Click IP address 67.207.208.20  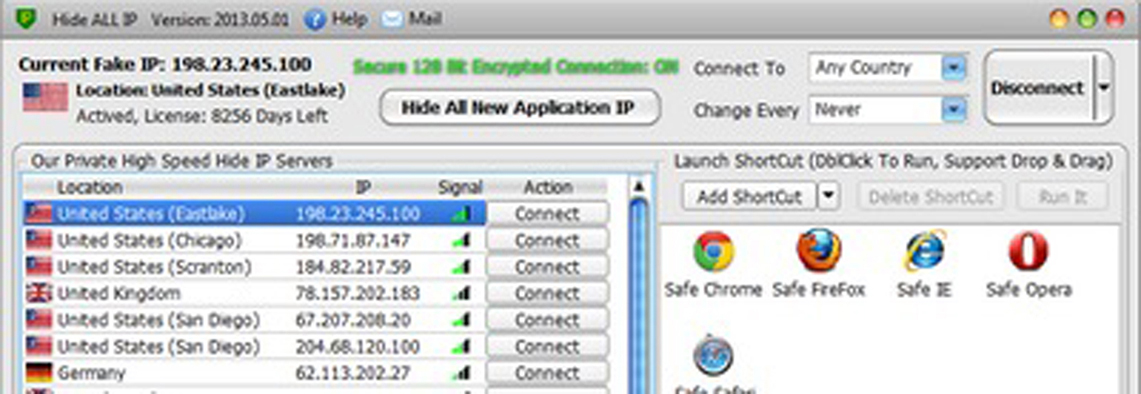point(353,320)
